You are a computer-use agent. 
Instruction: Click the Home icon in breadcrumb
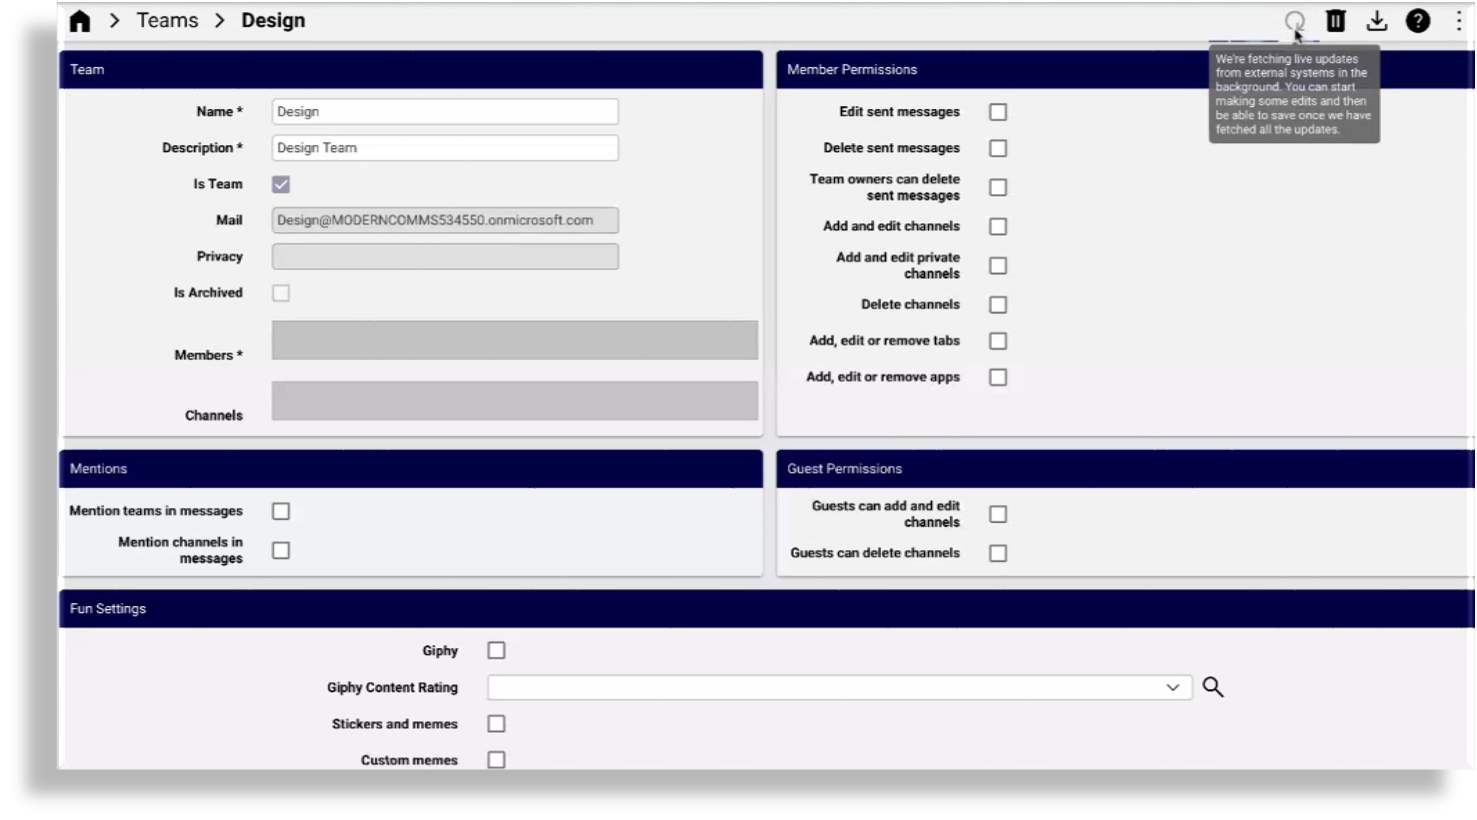80,21
